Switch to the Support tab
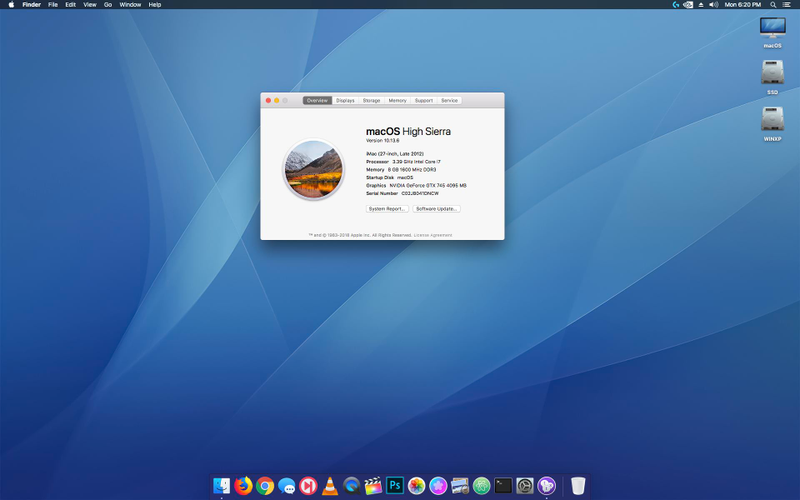Image resolution: width=800 pixels, height=500 pixels. 423,101
